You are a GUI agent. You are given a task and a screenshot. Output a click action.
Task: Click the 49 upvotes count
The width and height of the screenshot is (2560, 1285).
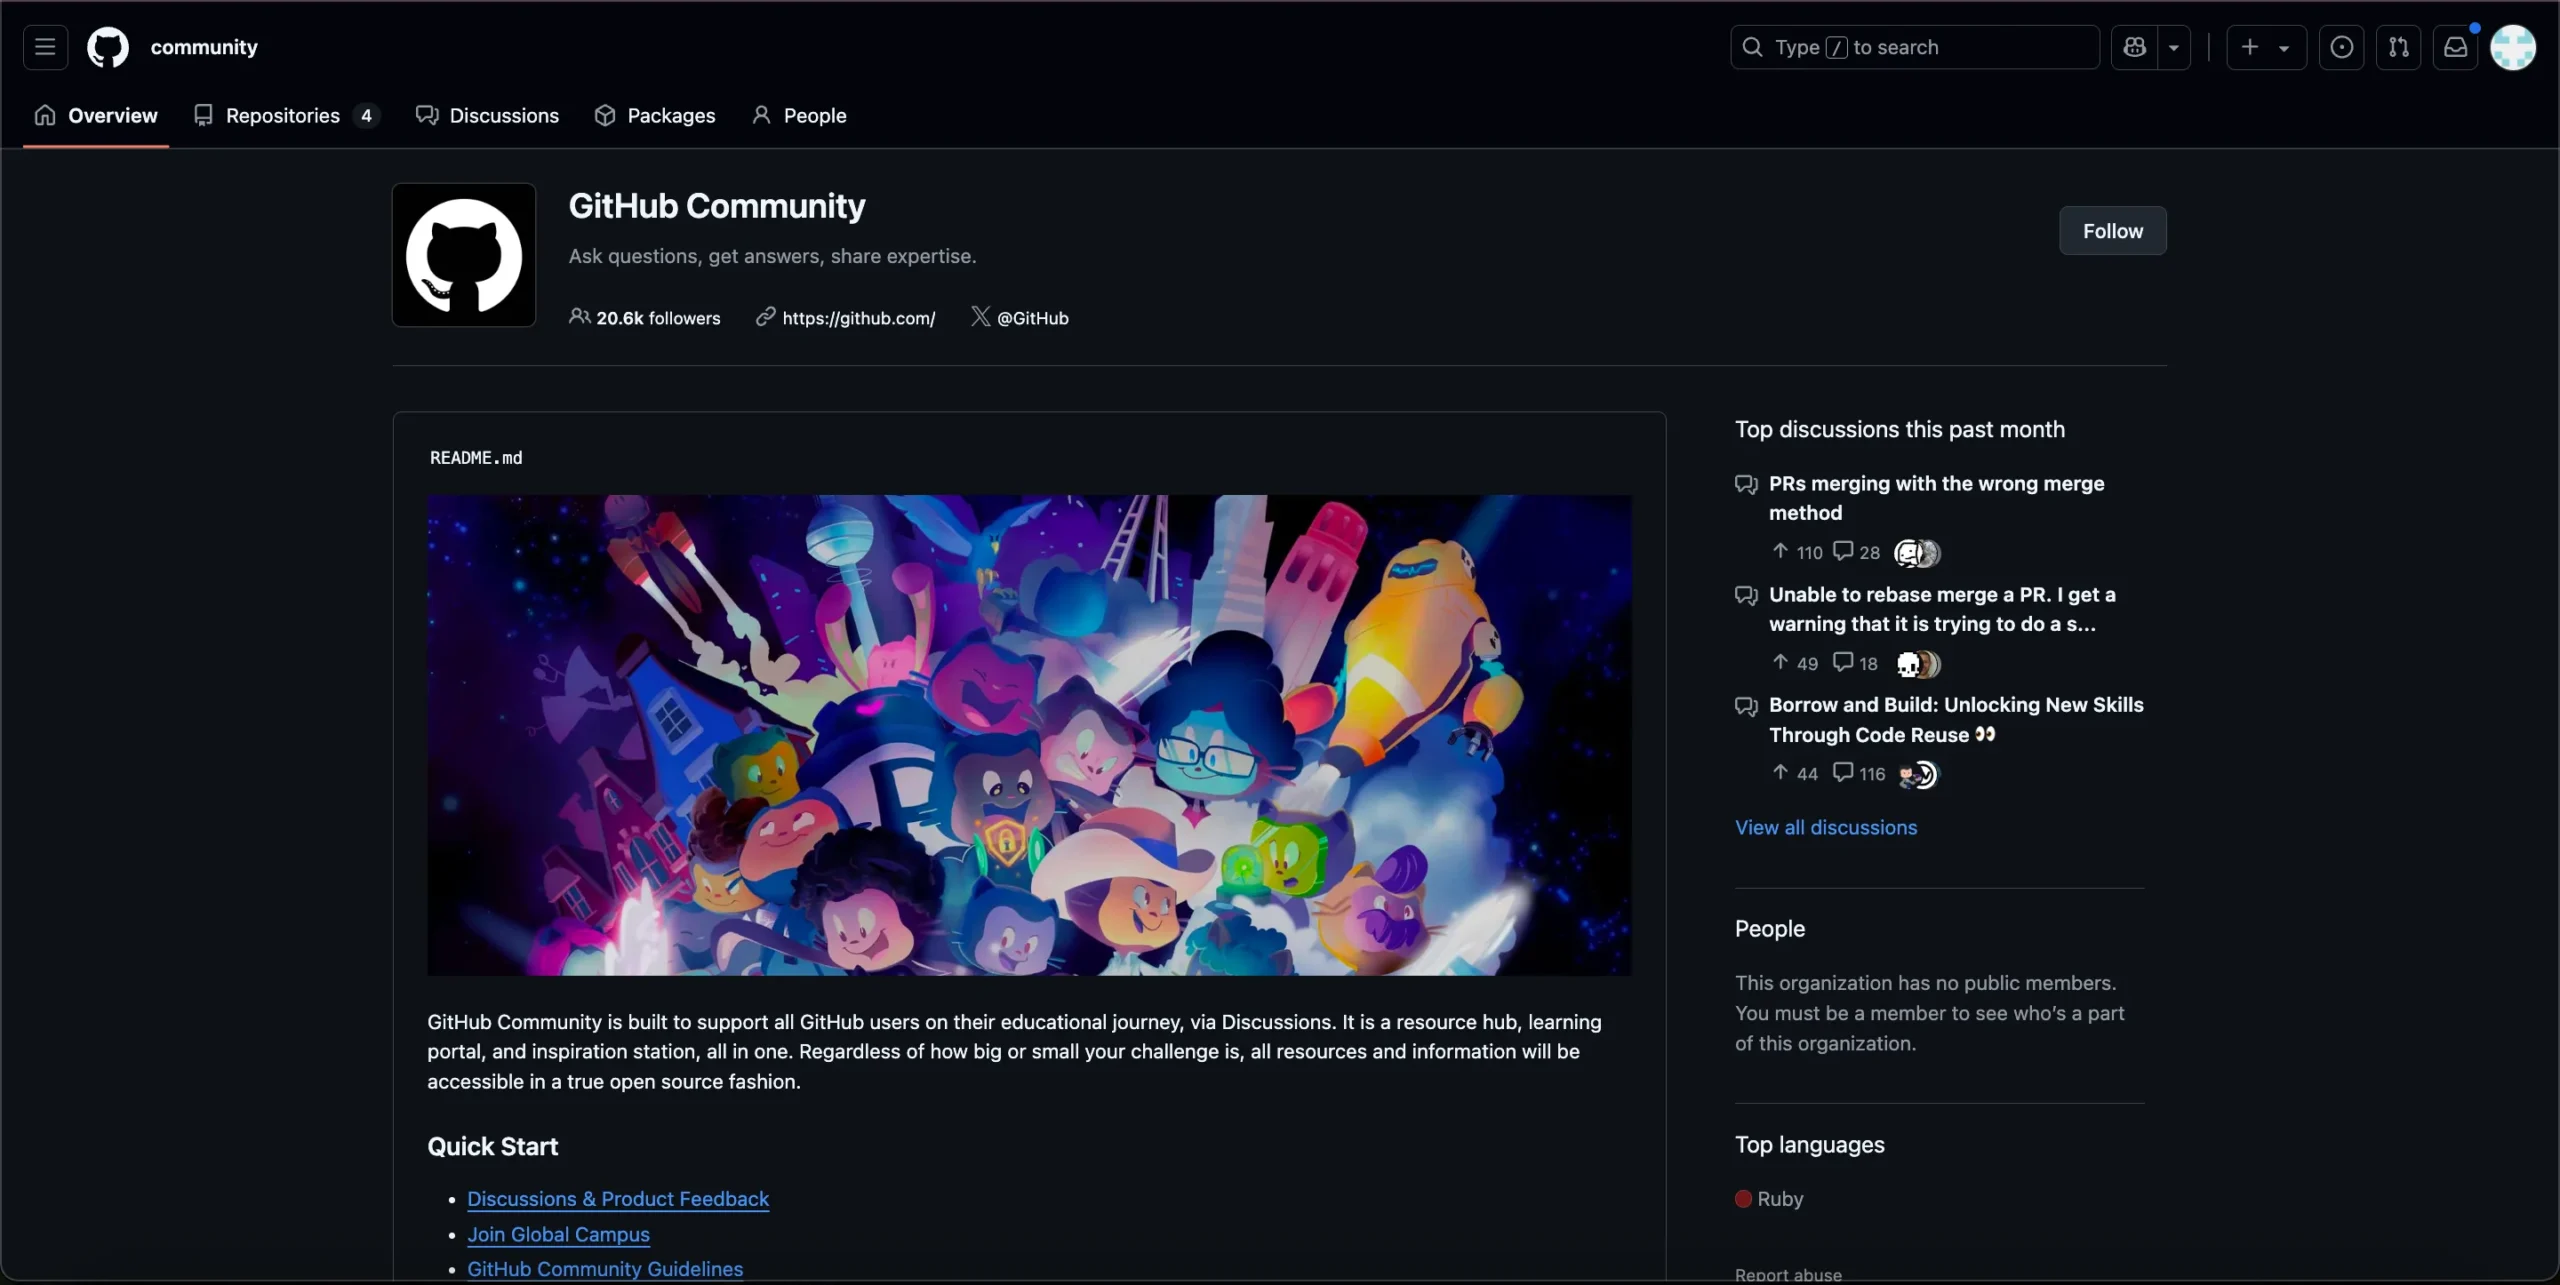1795,663
